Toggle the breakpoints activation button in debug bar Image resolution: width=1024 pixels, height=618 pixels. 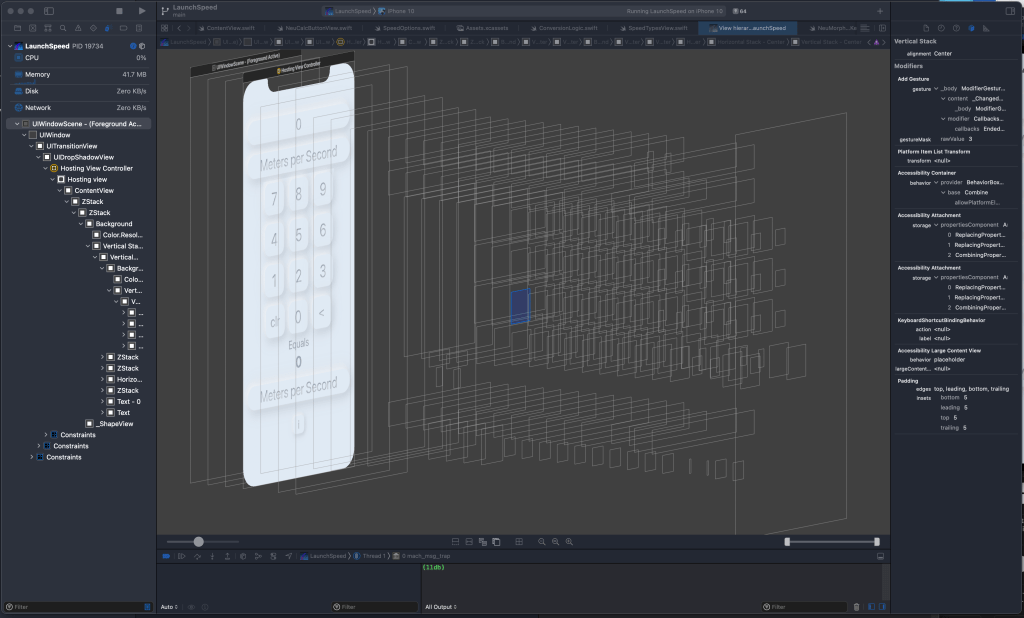tap(166, 556)
